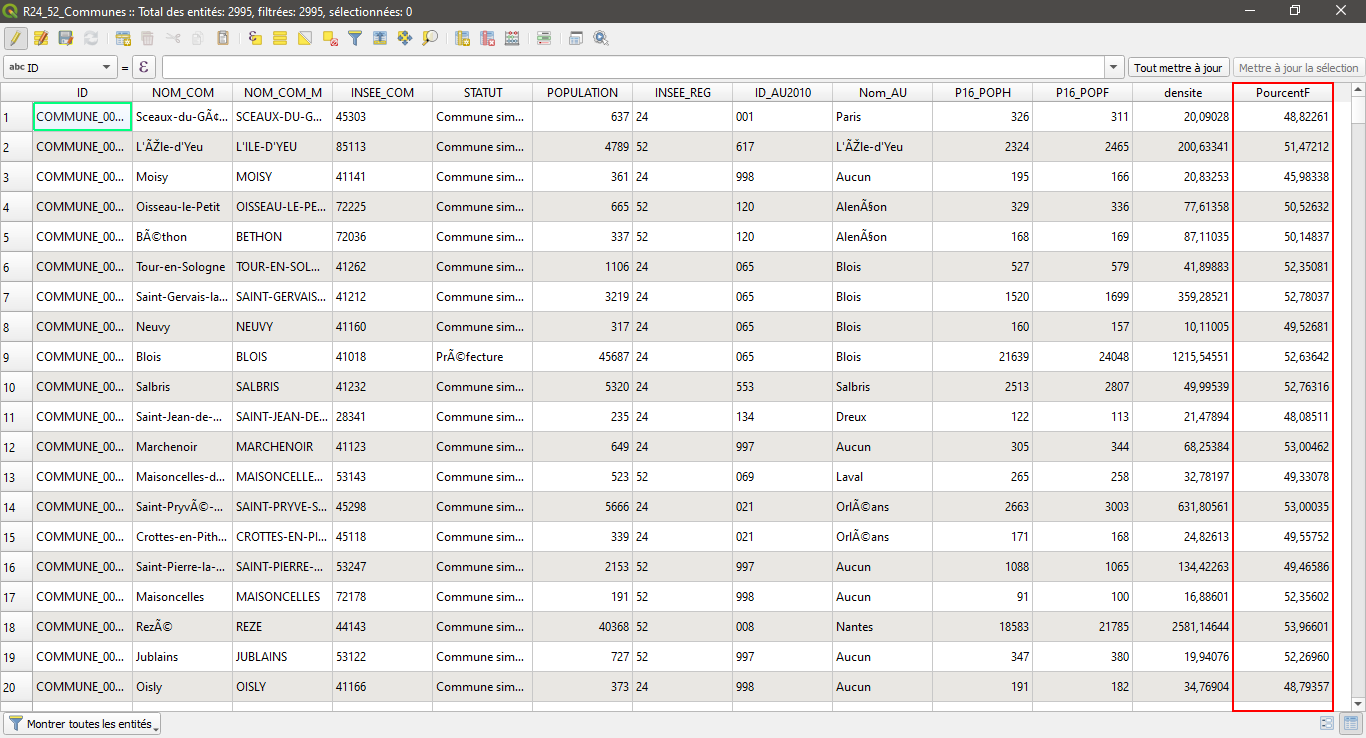1366x738 pixels.
Task: Paste features from the clipboard
Action: [223, 38]
